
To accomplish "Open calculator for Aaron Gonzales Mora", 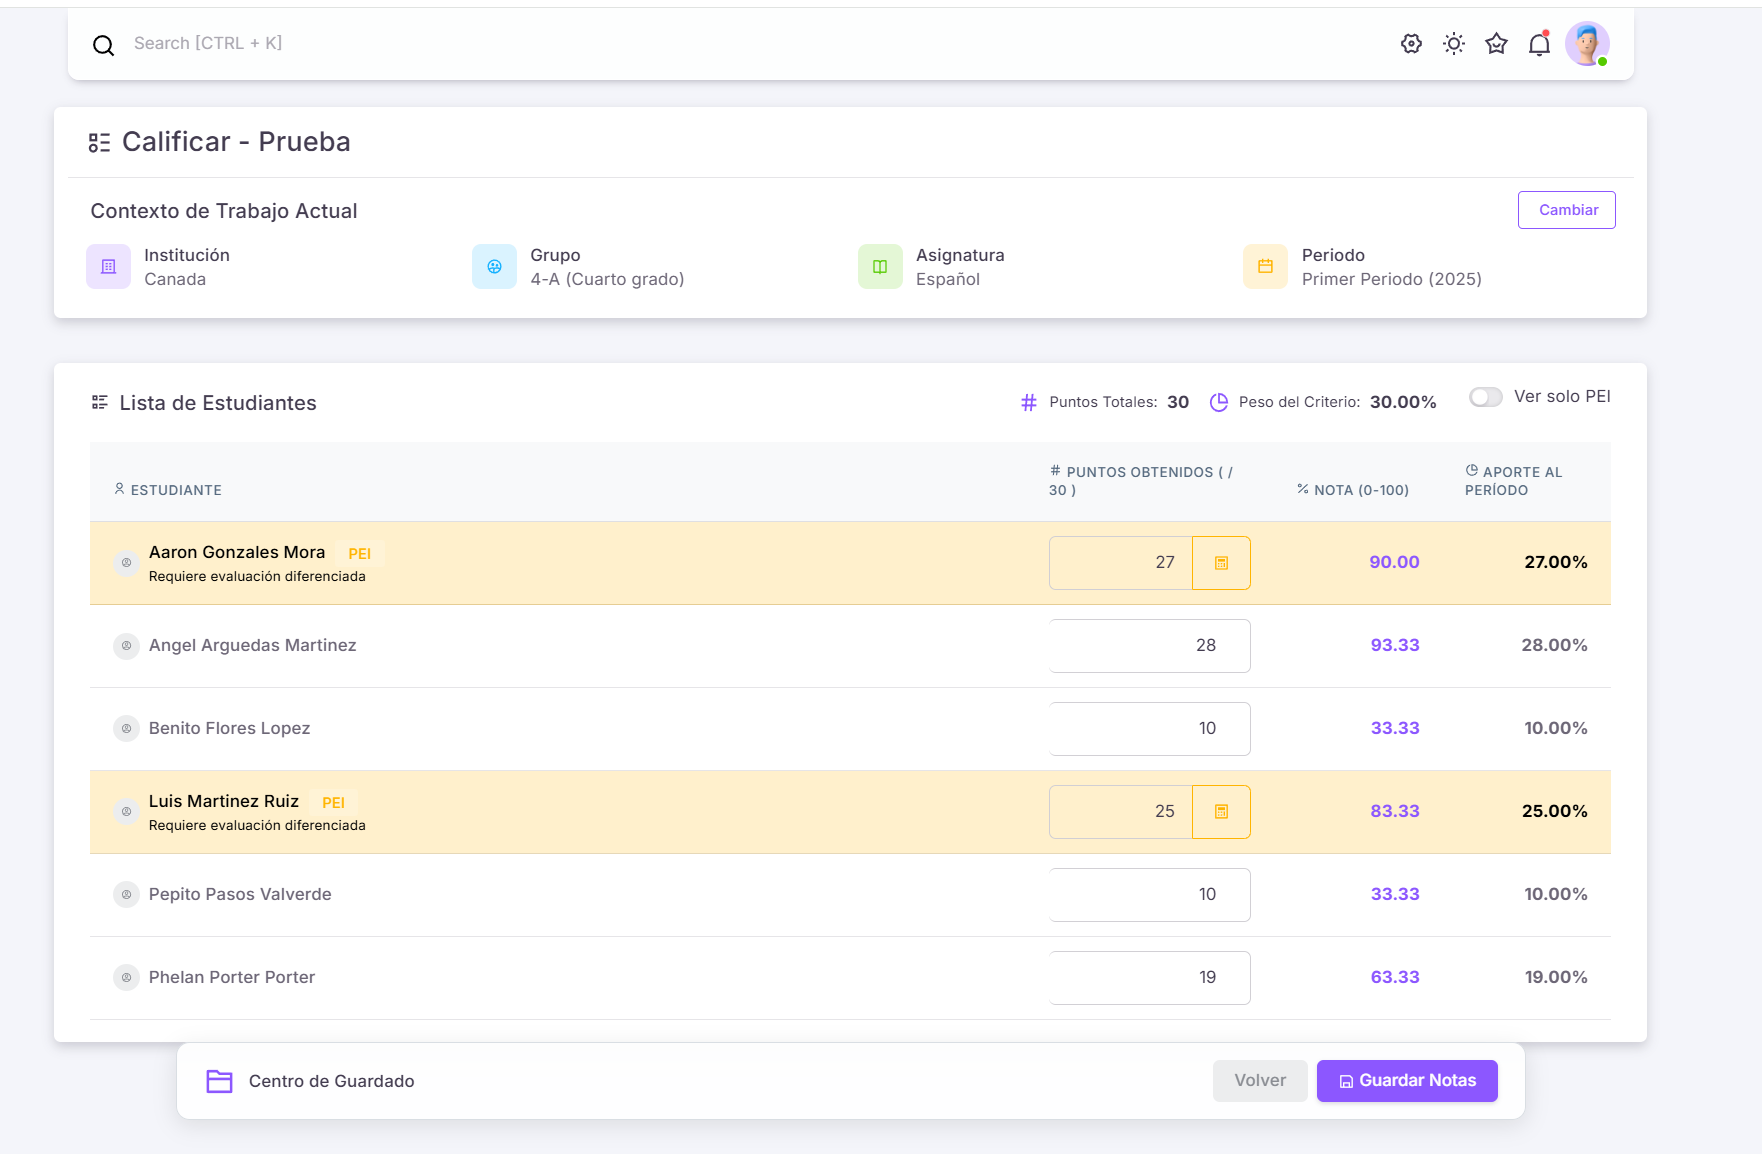I will (1221, 563).
